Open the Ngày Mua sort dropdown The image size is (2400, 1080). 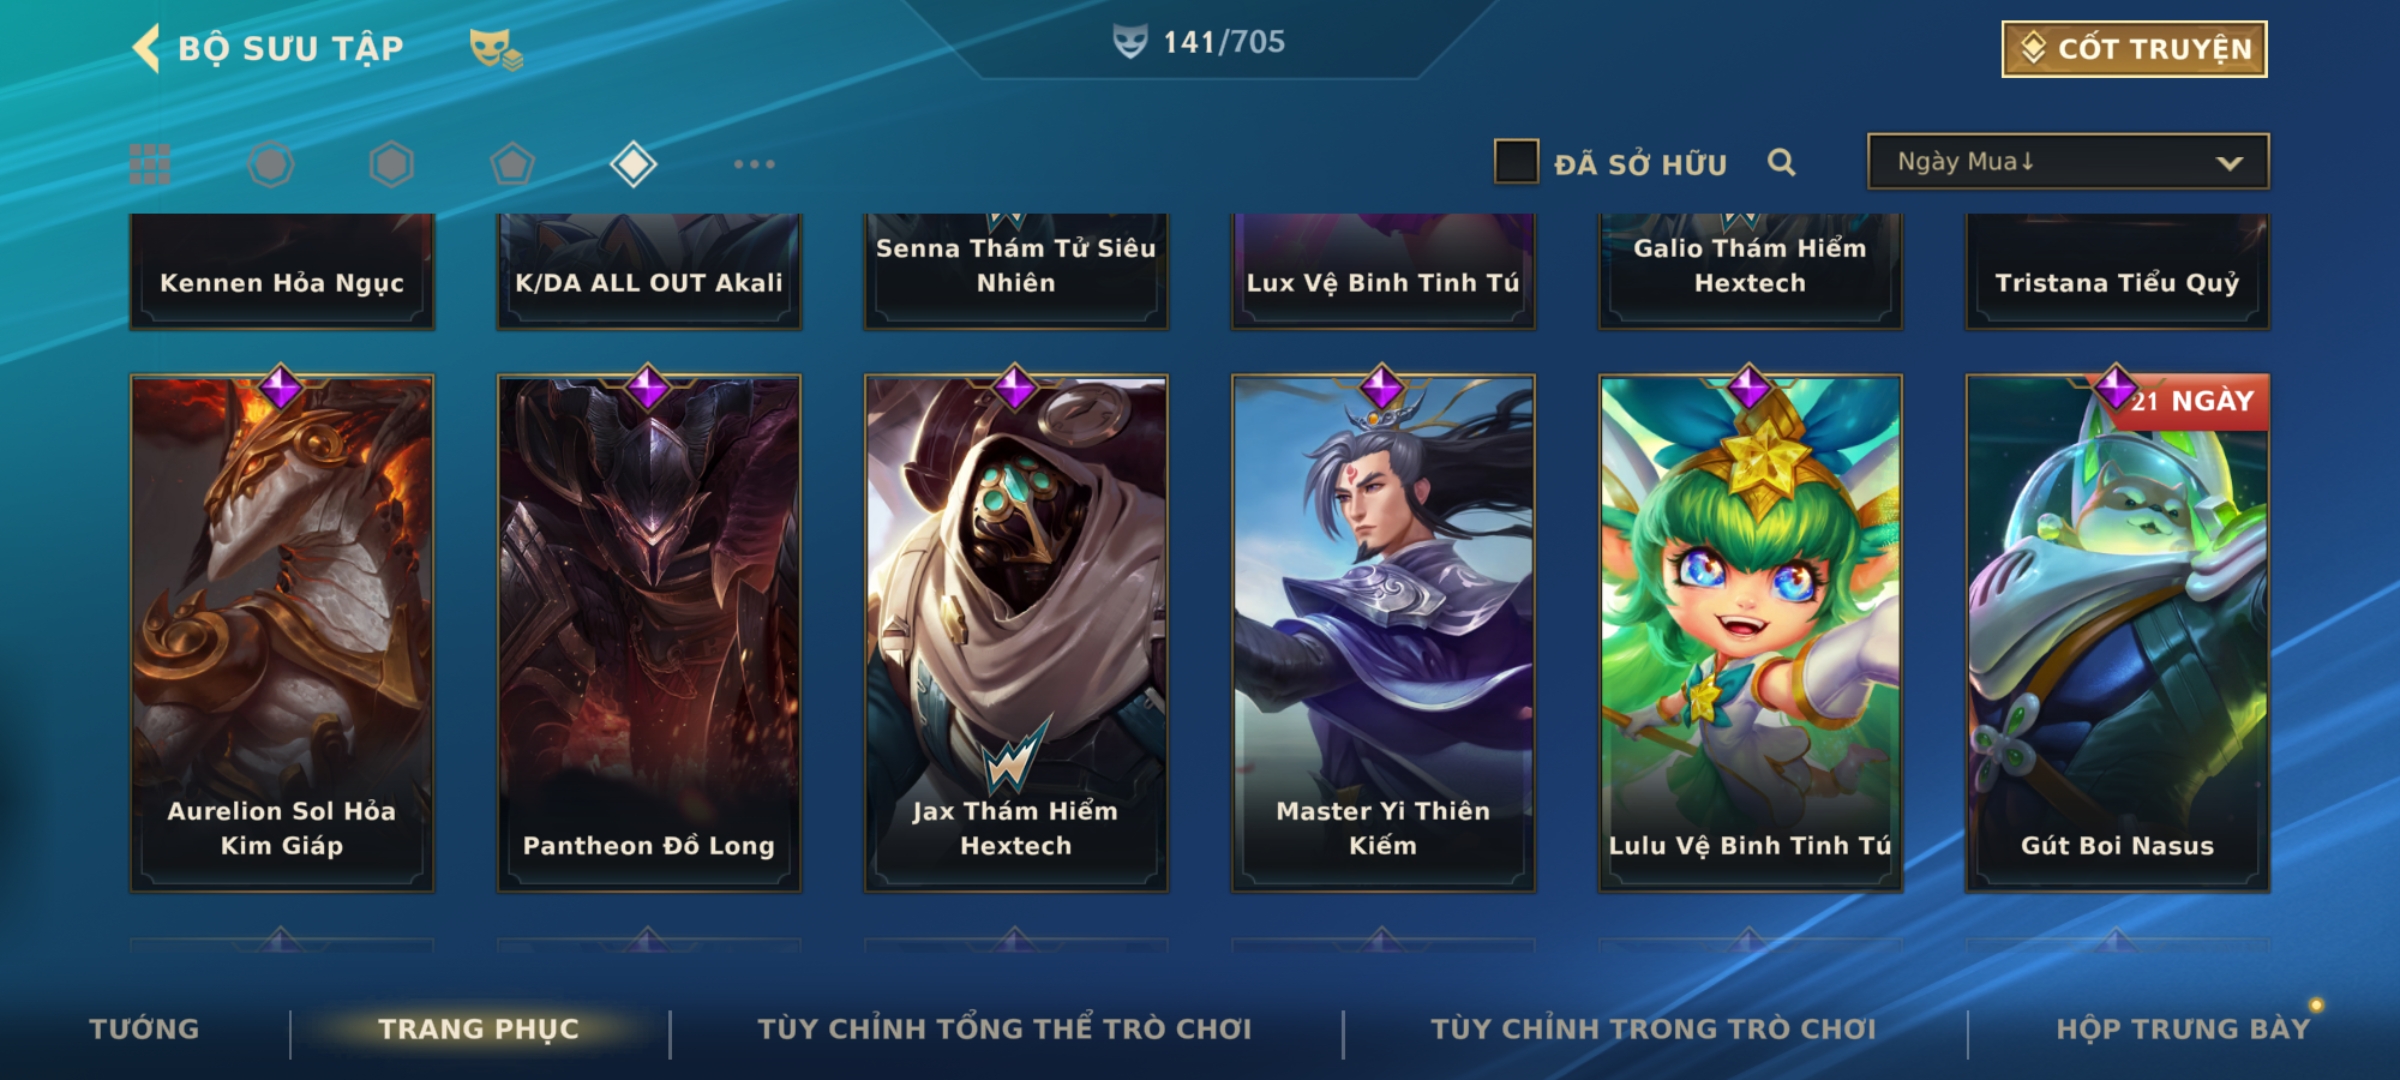[2068, 161]
